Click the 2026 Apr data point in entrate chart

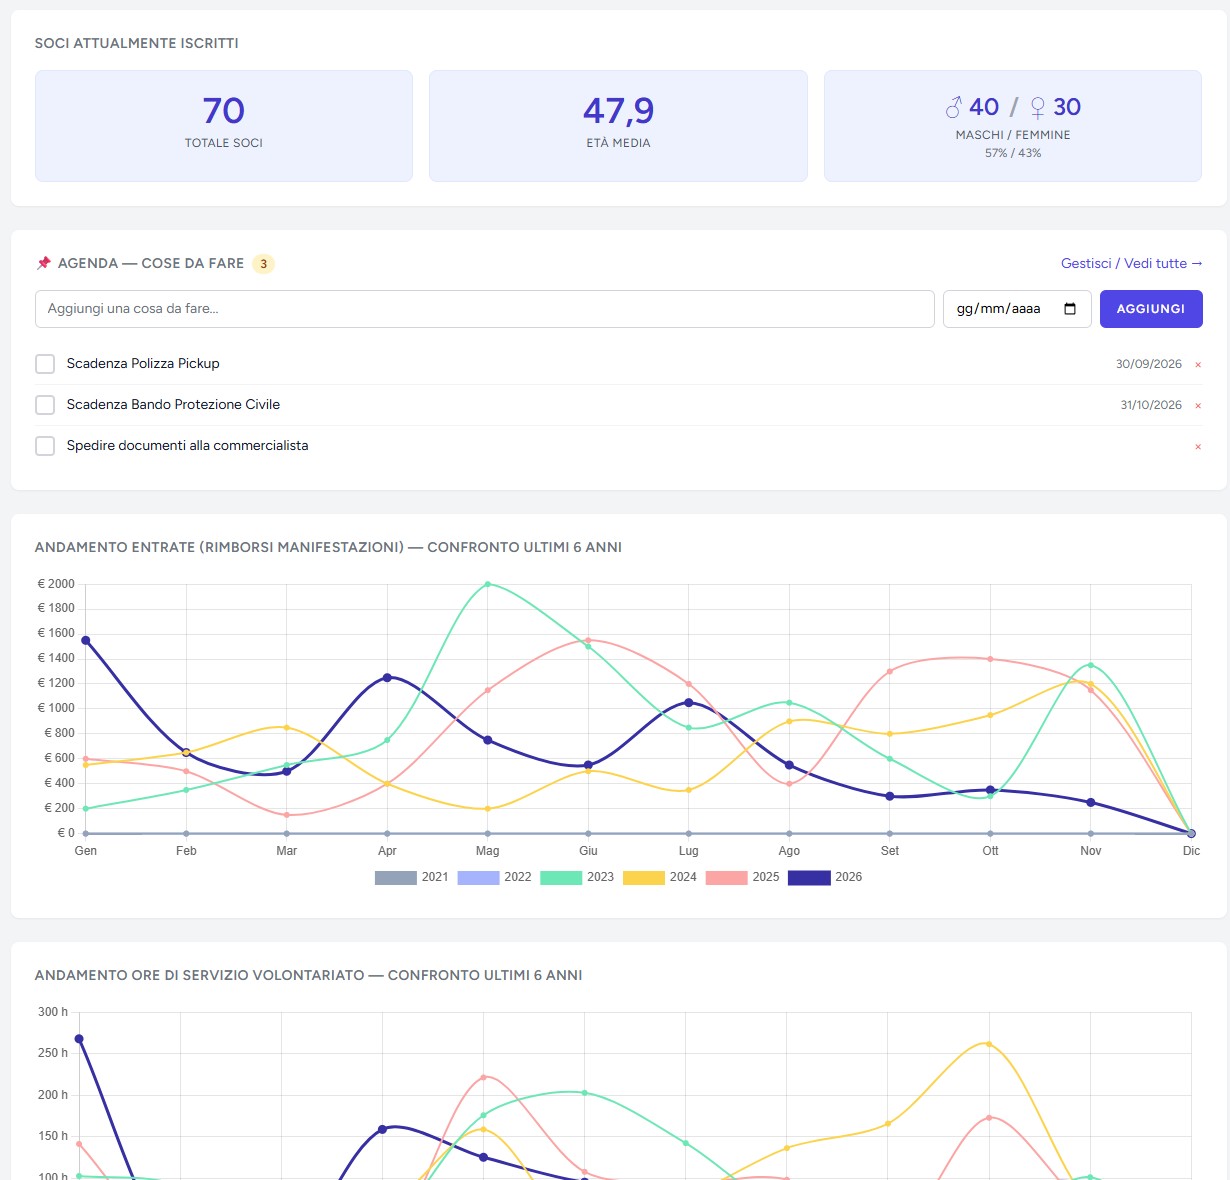click(x=387, y=678)
